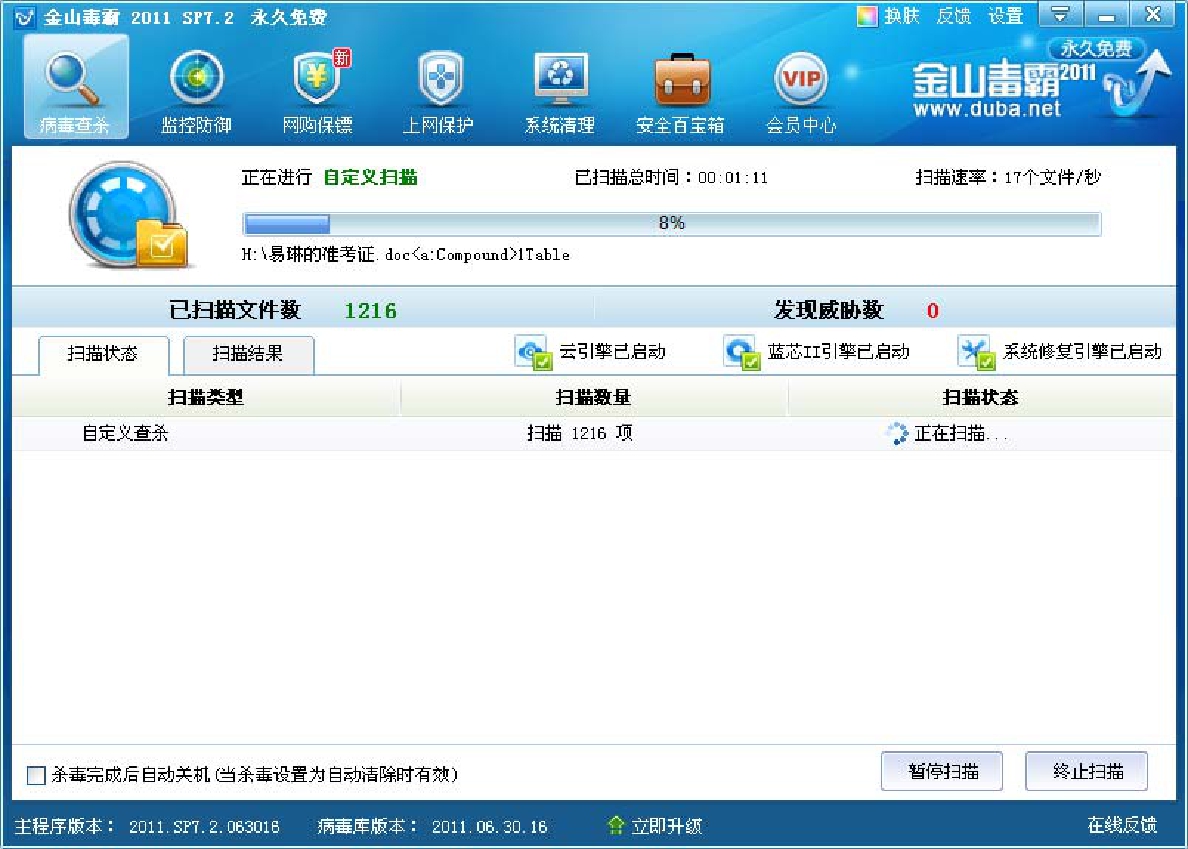Click the 蓝芯II引擎已启动 engine icon

pyautogui.click(x=741, y=352)
